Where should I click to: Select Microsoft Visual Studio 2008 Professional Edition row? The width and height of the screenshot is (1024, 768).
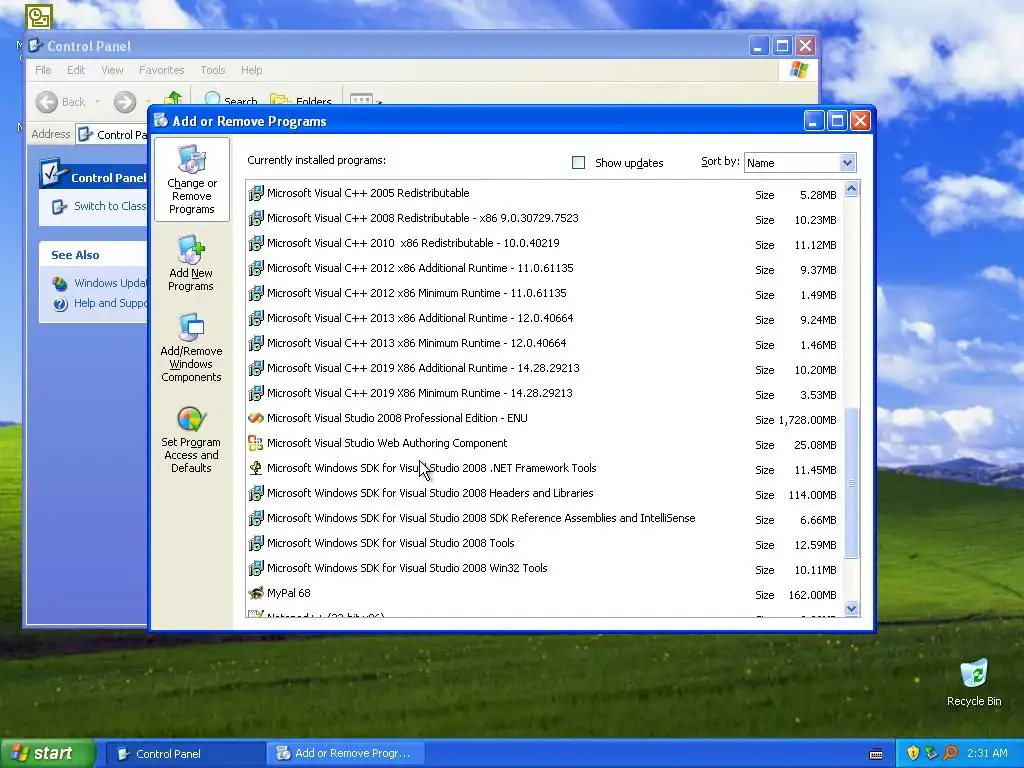[544, 419]
